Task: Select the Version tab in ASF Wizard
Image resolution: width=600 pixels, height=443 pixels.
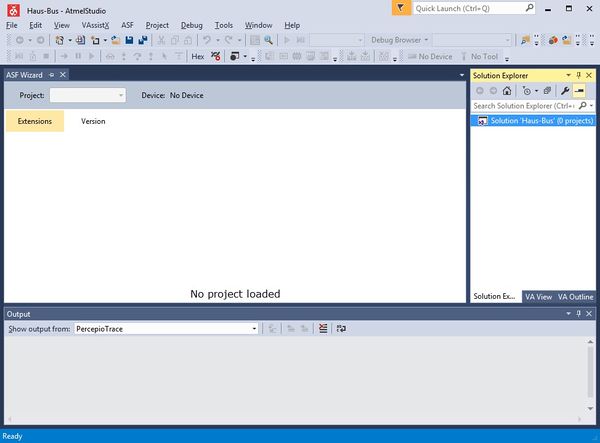Action: (x=93, y=121)
